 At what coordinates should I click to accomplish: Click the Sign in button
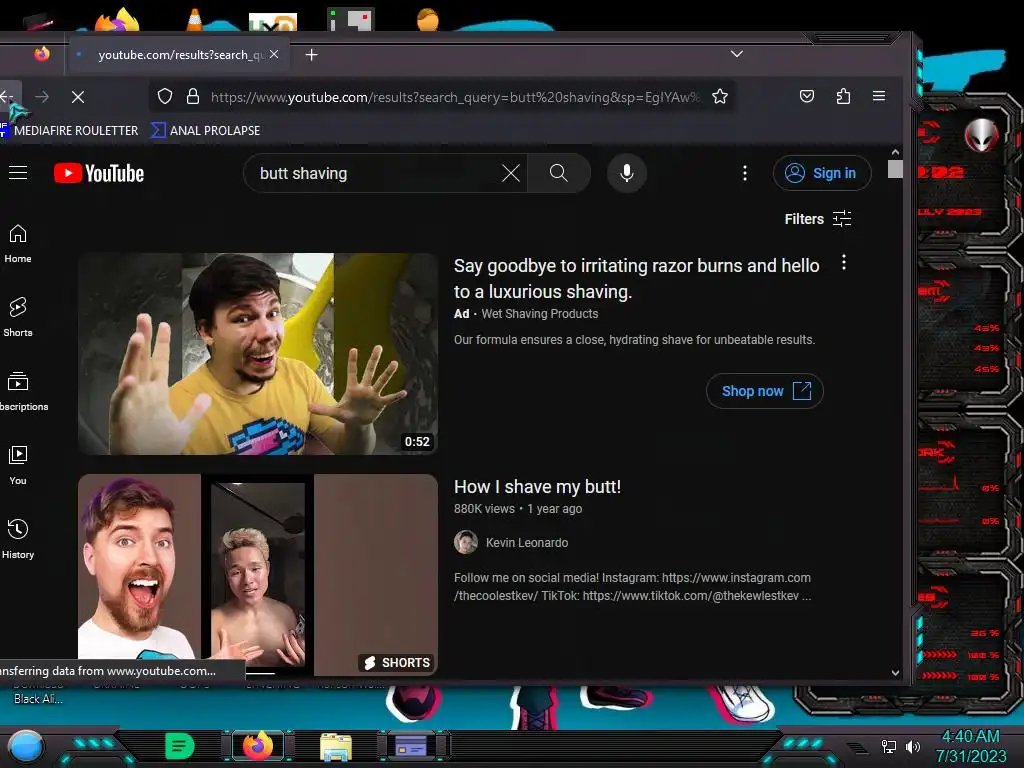[x=822, y=173]
